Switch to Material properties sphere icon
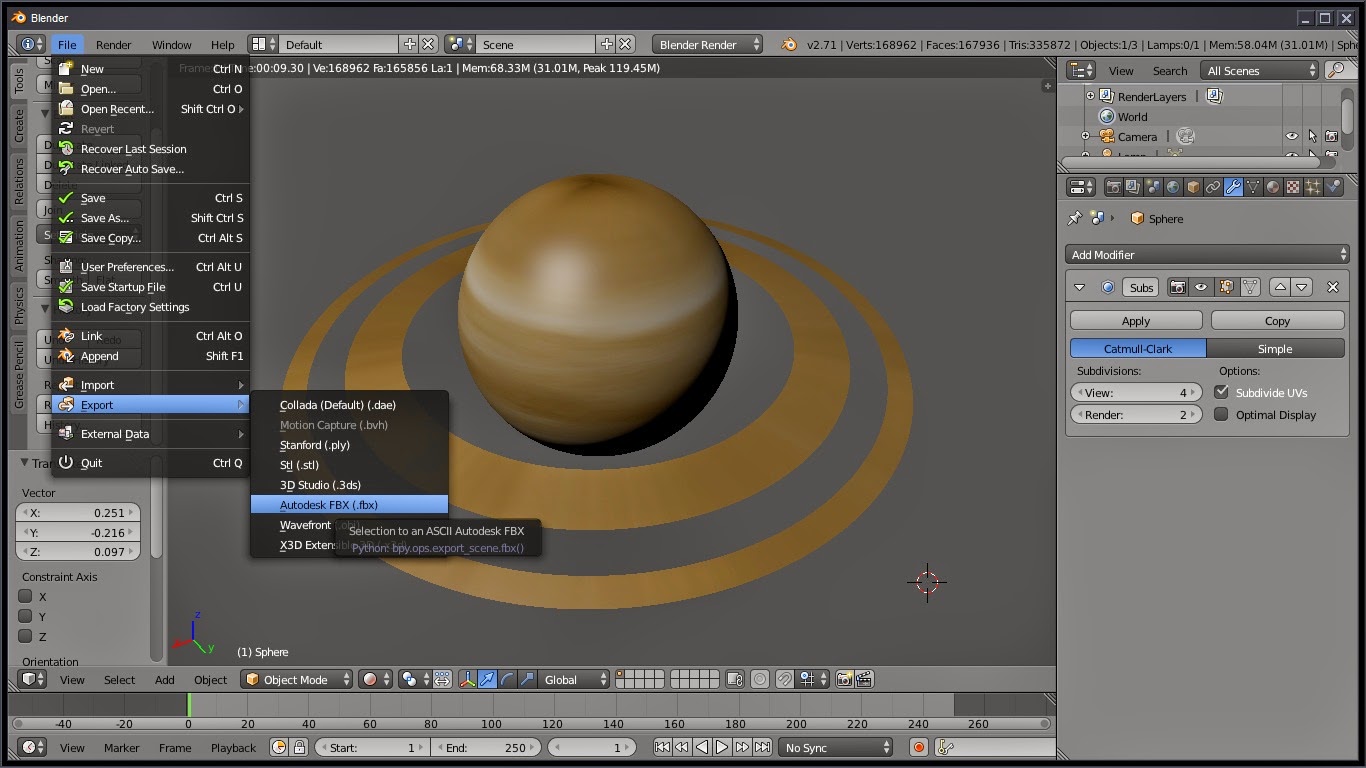The height and width of the screenshot is (768, 1366). (1272, 187)
